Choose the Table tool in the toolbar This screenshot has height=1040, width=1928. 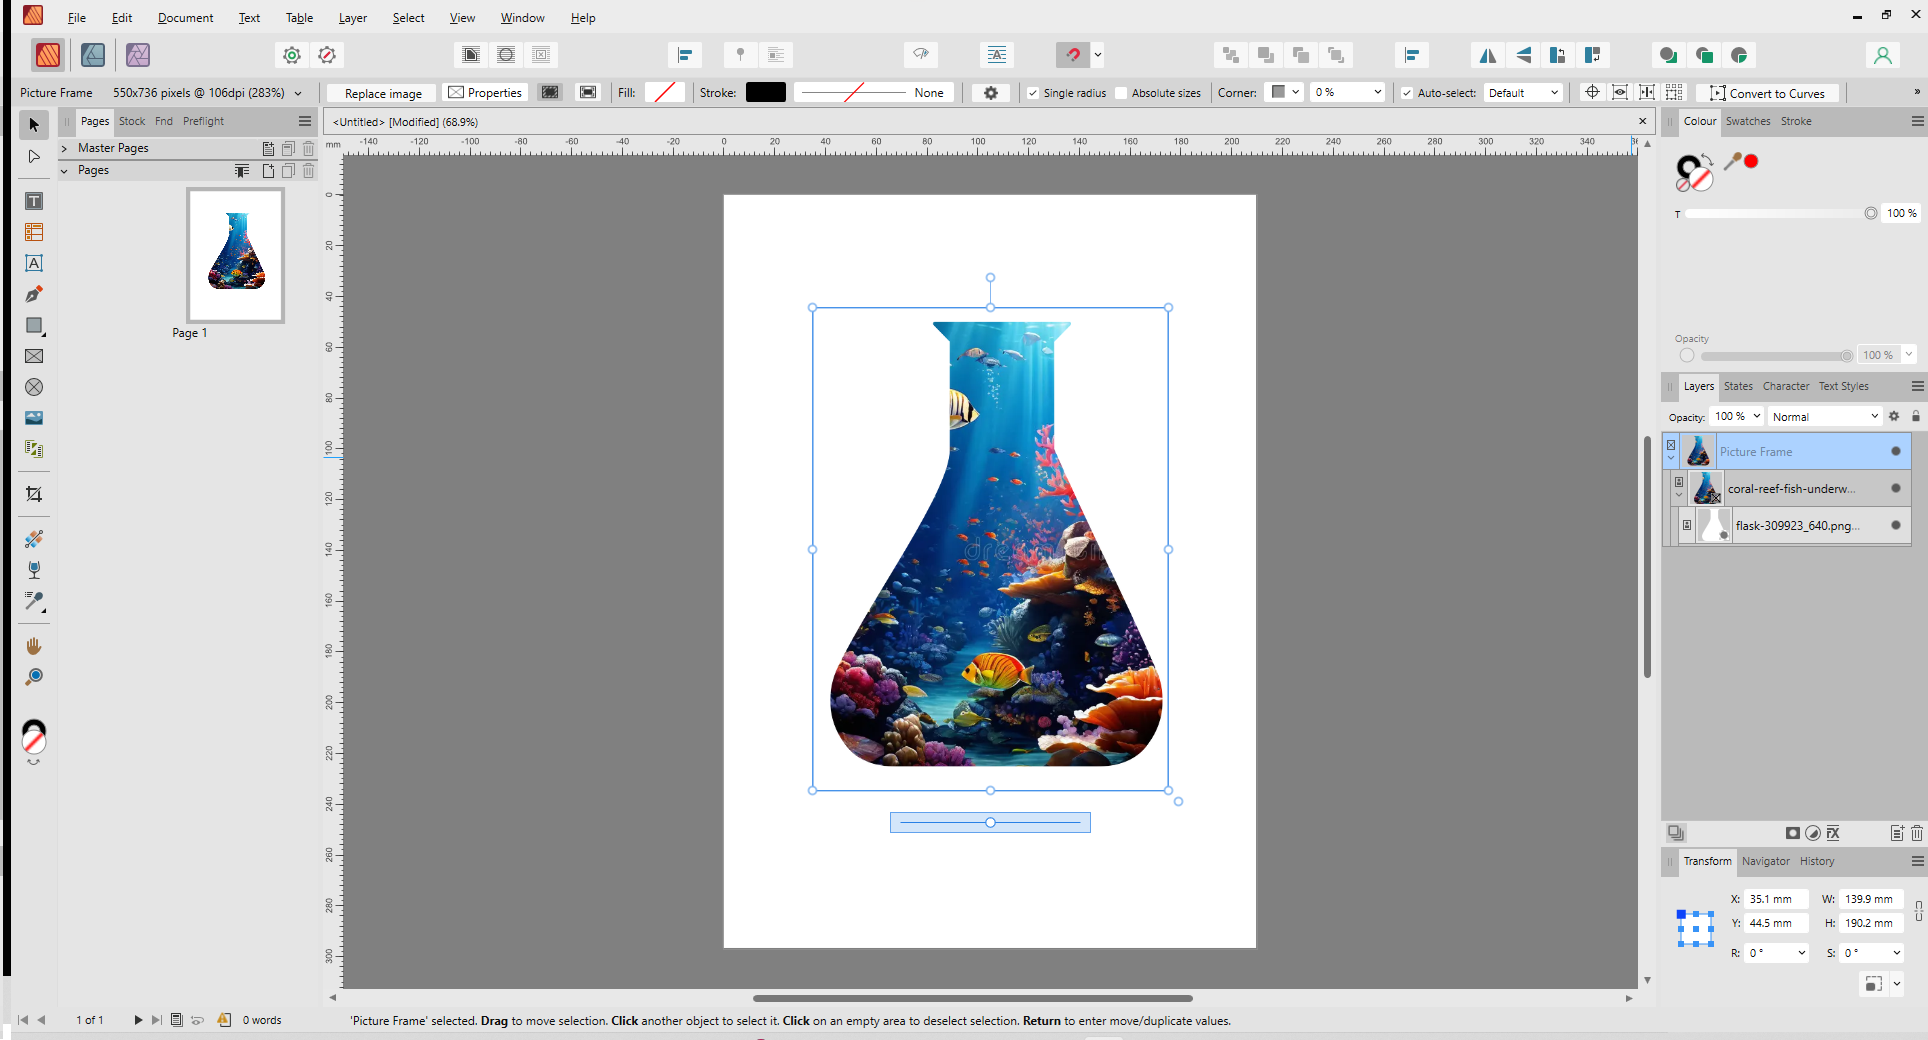pyautogui.click(x=34, y=233)
